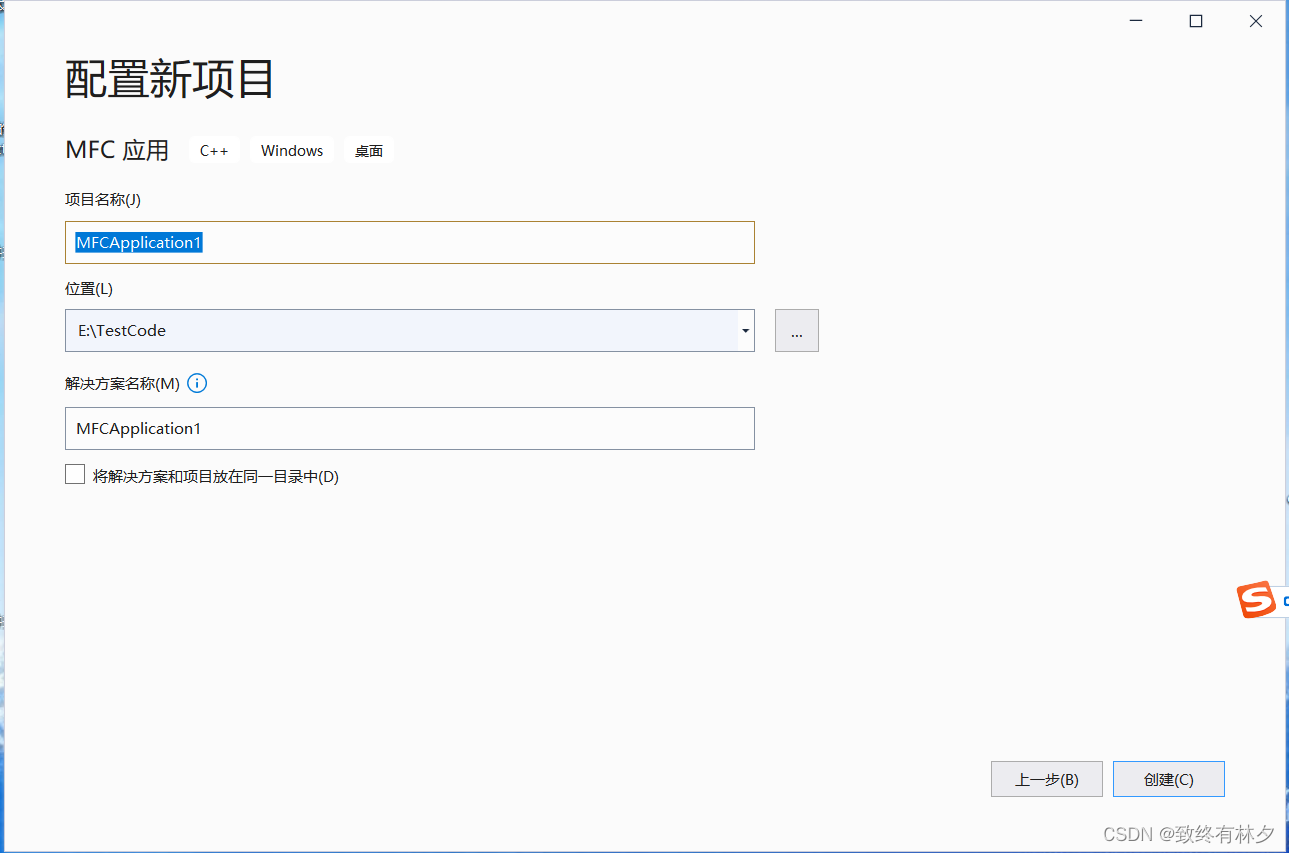Close the configure project dialog
1289x853 pixels.
coord(1256,21)
